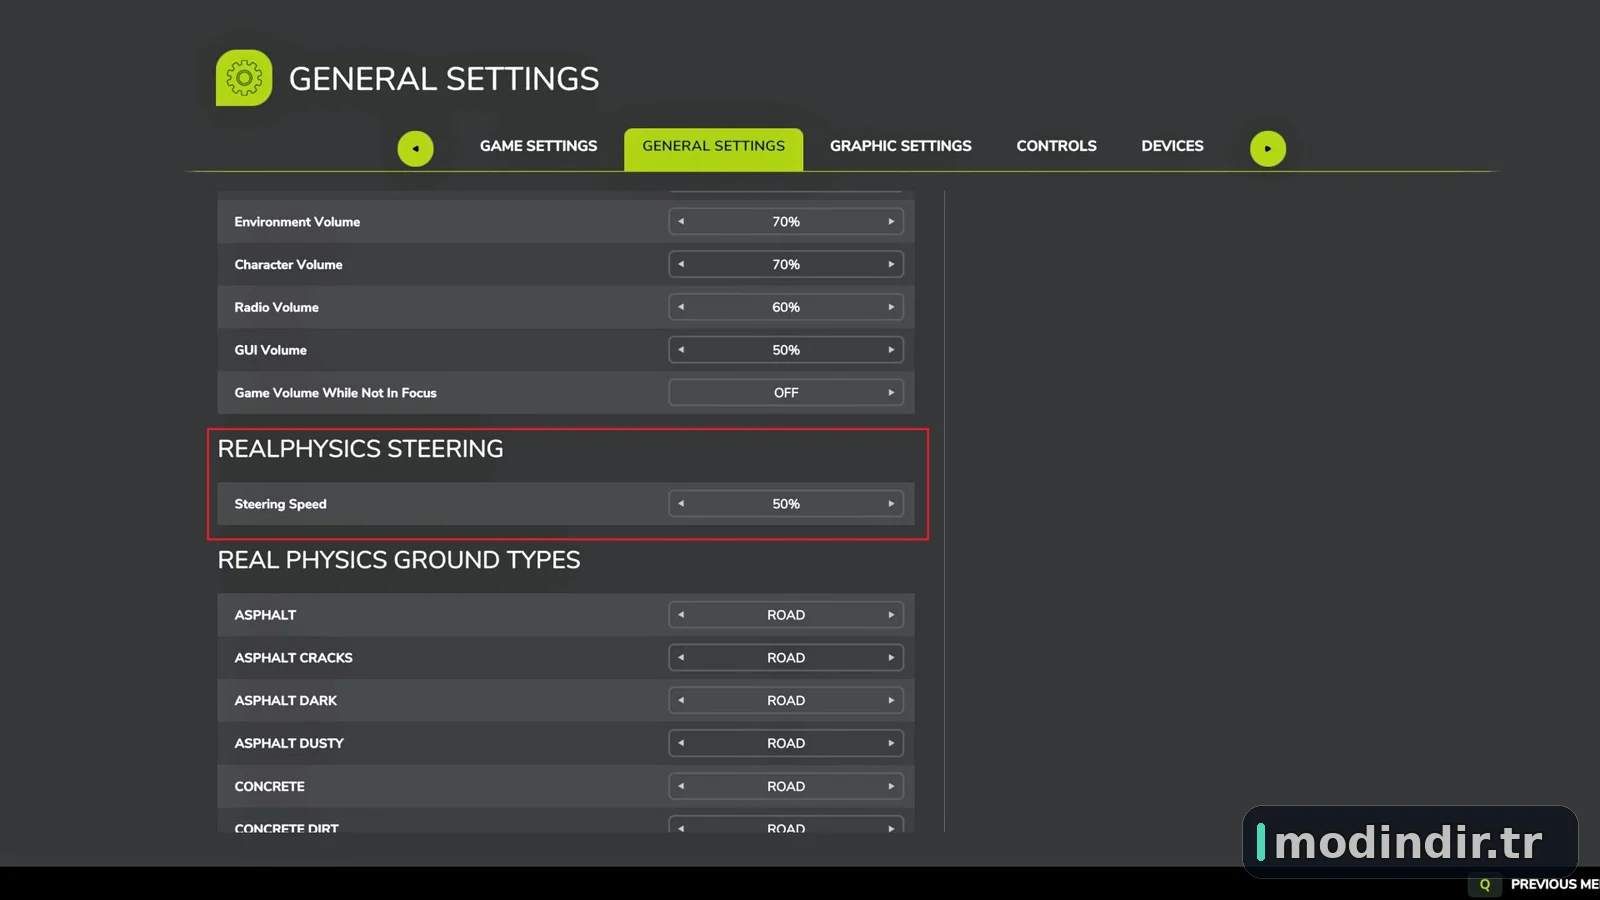The image size is (1600, 900).
Task: Increase GUI Volume with the right arrow
Action: pyautogui.click(x=891, y=350)
